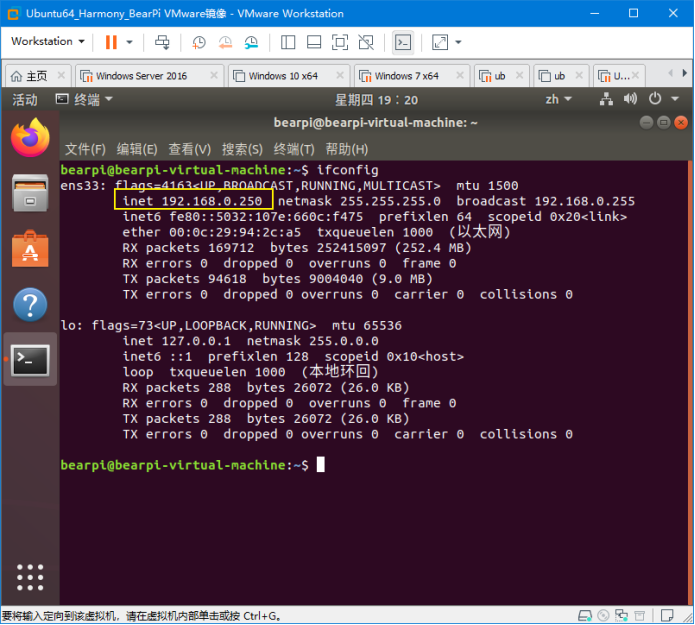Viewport: 695px width, 625px height.
Task: Open the 终端 application menu in top bar
Action: pyautogui.click(x=84, y=99)
